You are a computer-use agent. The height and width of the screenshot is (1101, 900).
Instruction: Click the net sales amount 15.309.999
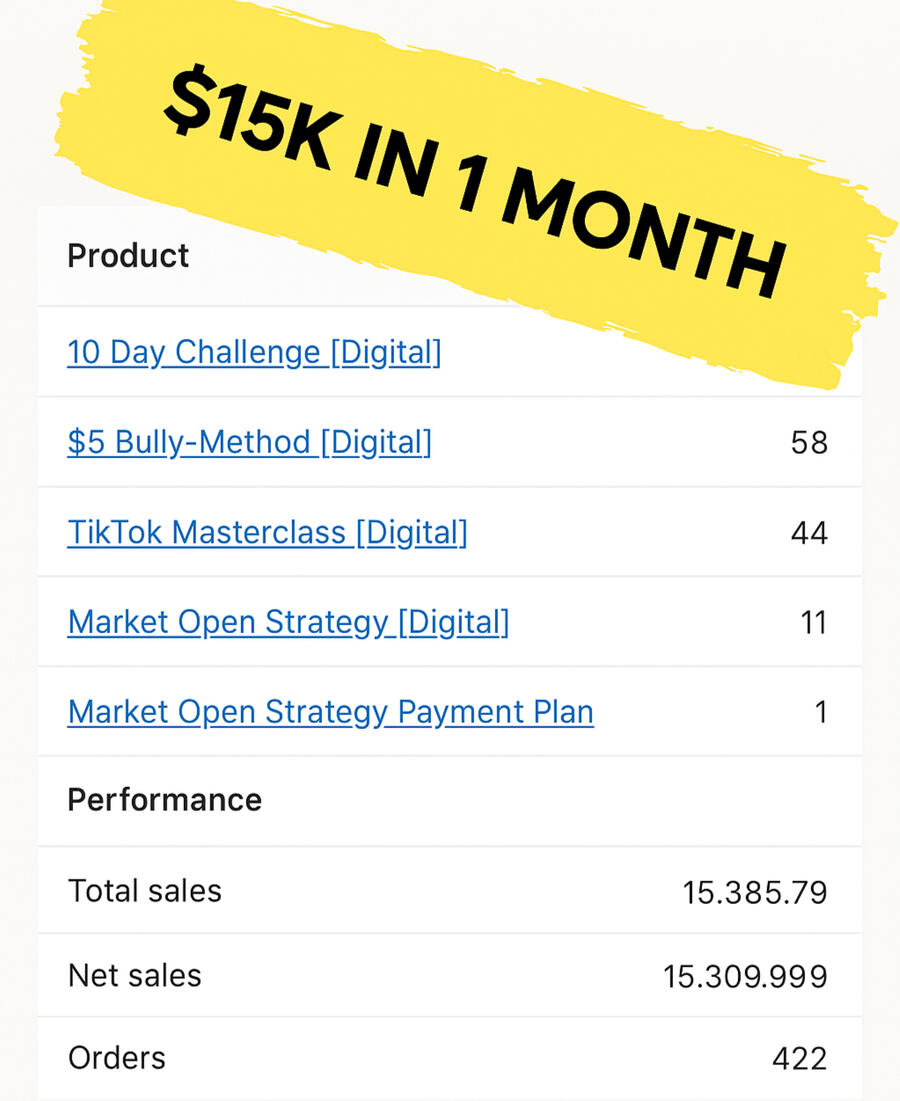pos(746,977)
